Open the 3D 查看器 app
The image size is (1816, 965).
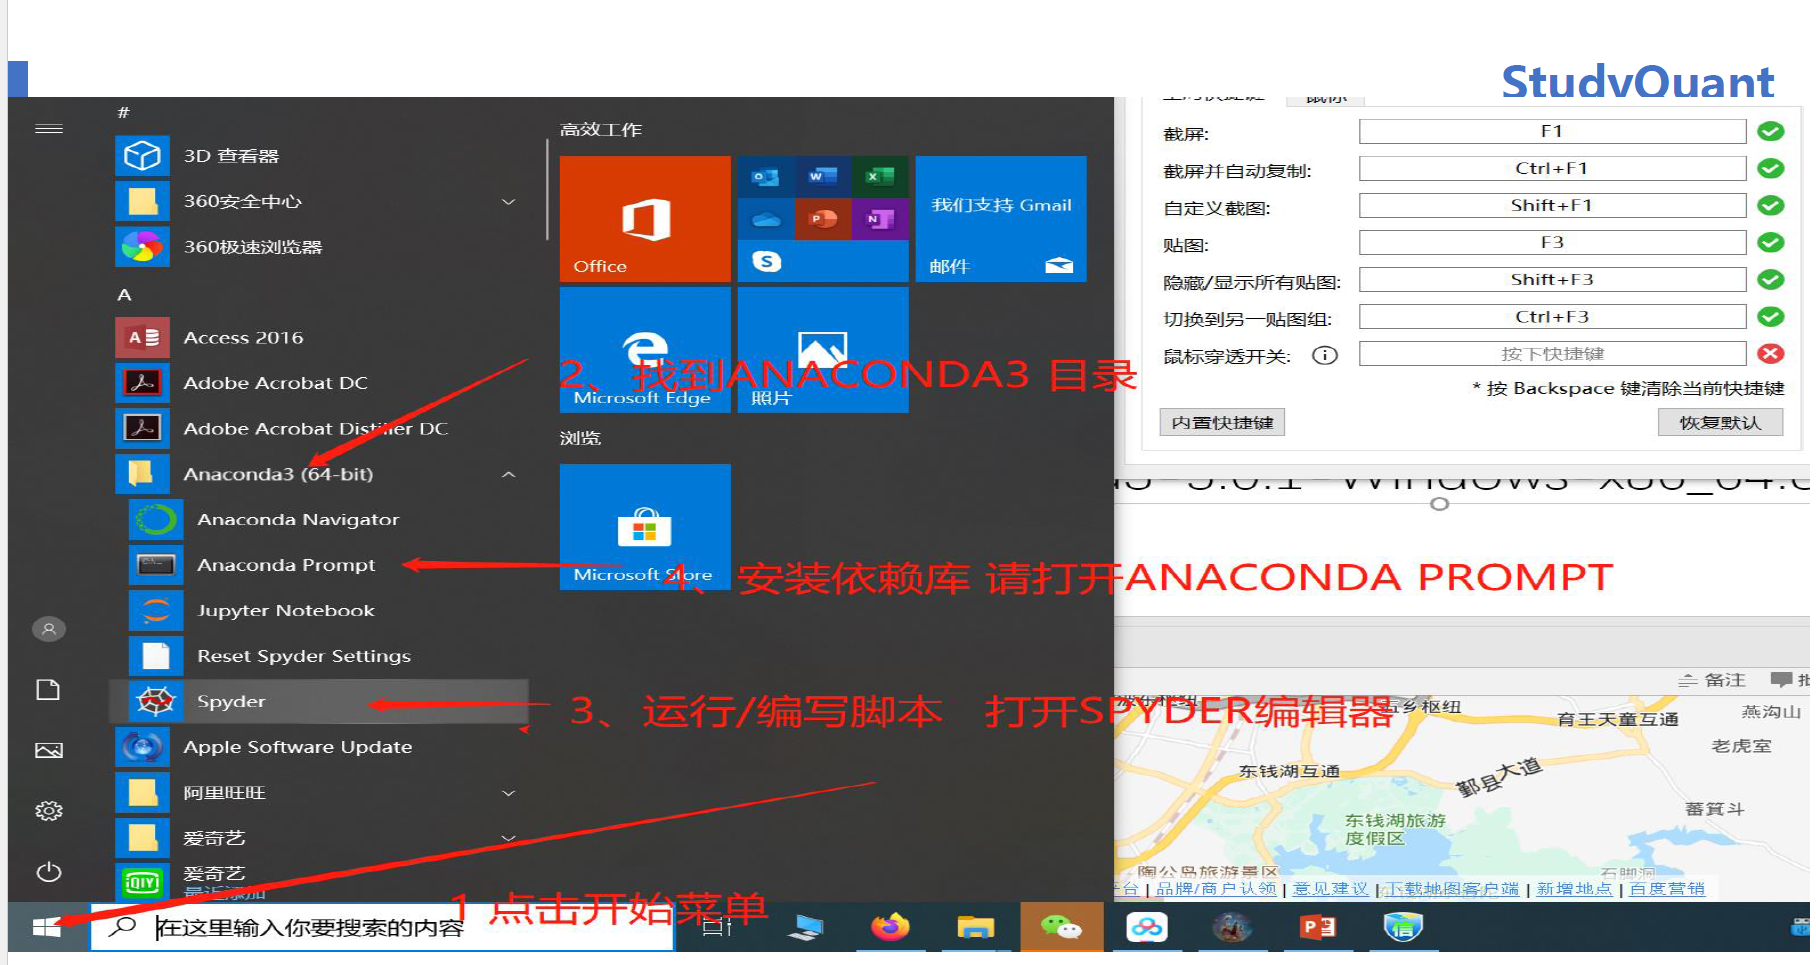[x=320, y=156]
